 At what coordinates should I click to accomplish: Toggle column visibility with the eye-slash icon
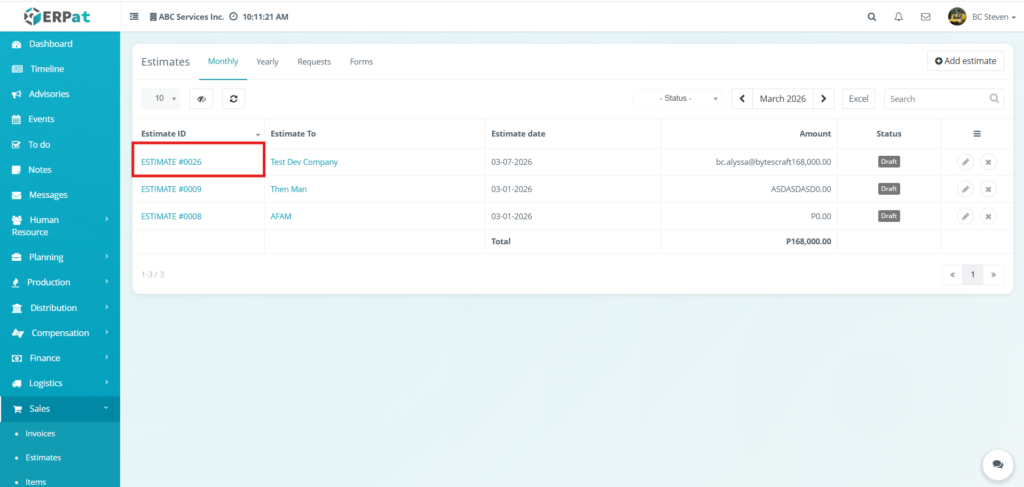(201, 99)
